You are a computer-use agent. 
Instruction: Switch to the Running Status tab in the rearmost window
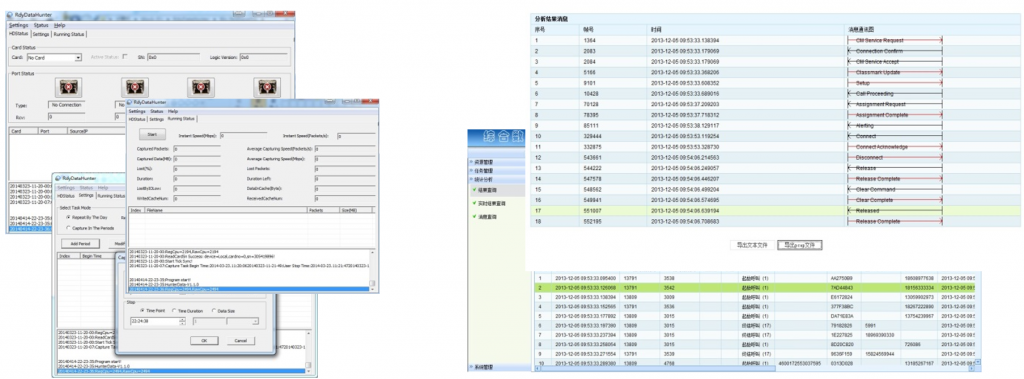(69, 34)
